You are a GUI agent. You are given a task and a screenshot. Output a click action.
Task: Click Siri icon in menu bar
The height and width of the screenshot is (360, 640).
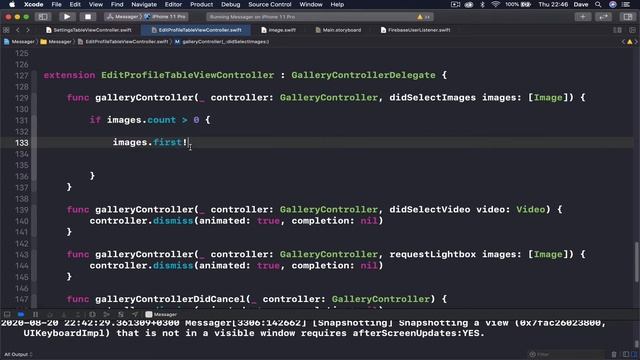tap(612, 4)
